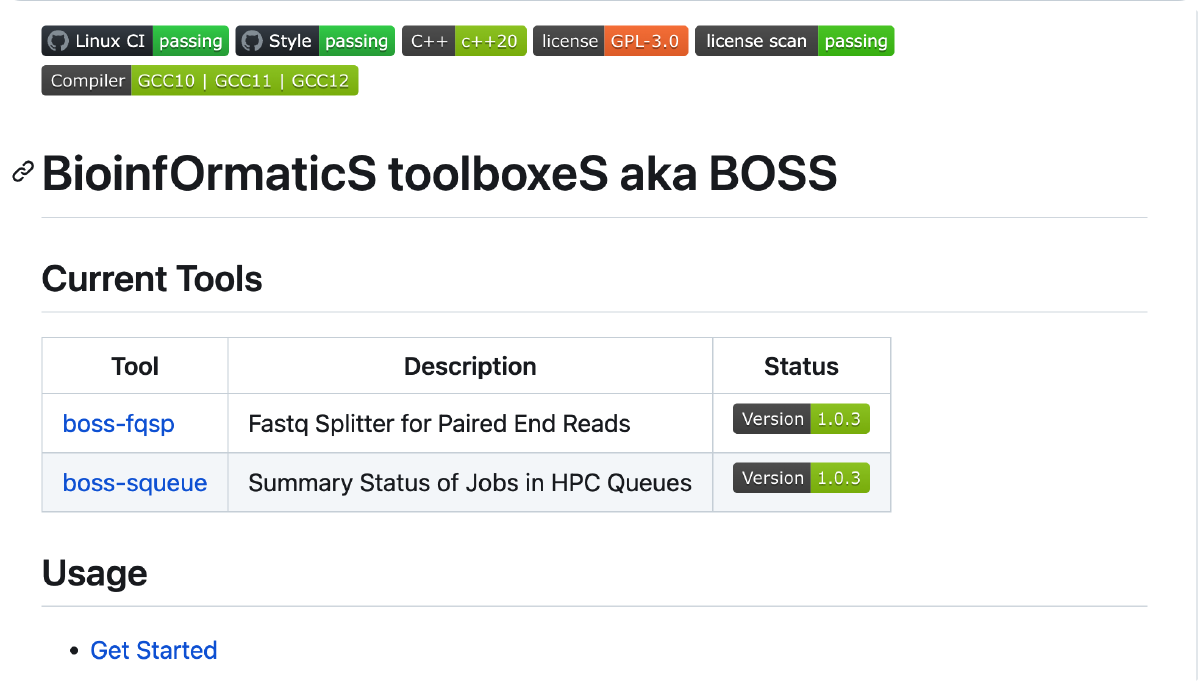Follow the Get Started link
Screen dimensions: 1200x691
pyautogui.click(x=153, y=650)
